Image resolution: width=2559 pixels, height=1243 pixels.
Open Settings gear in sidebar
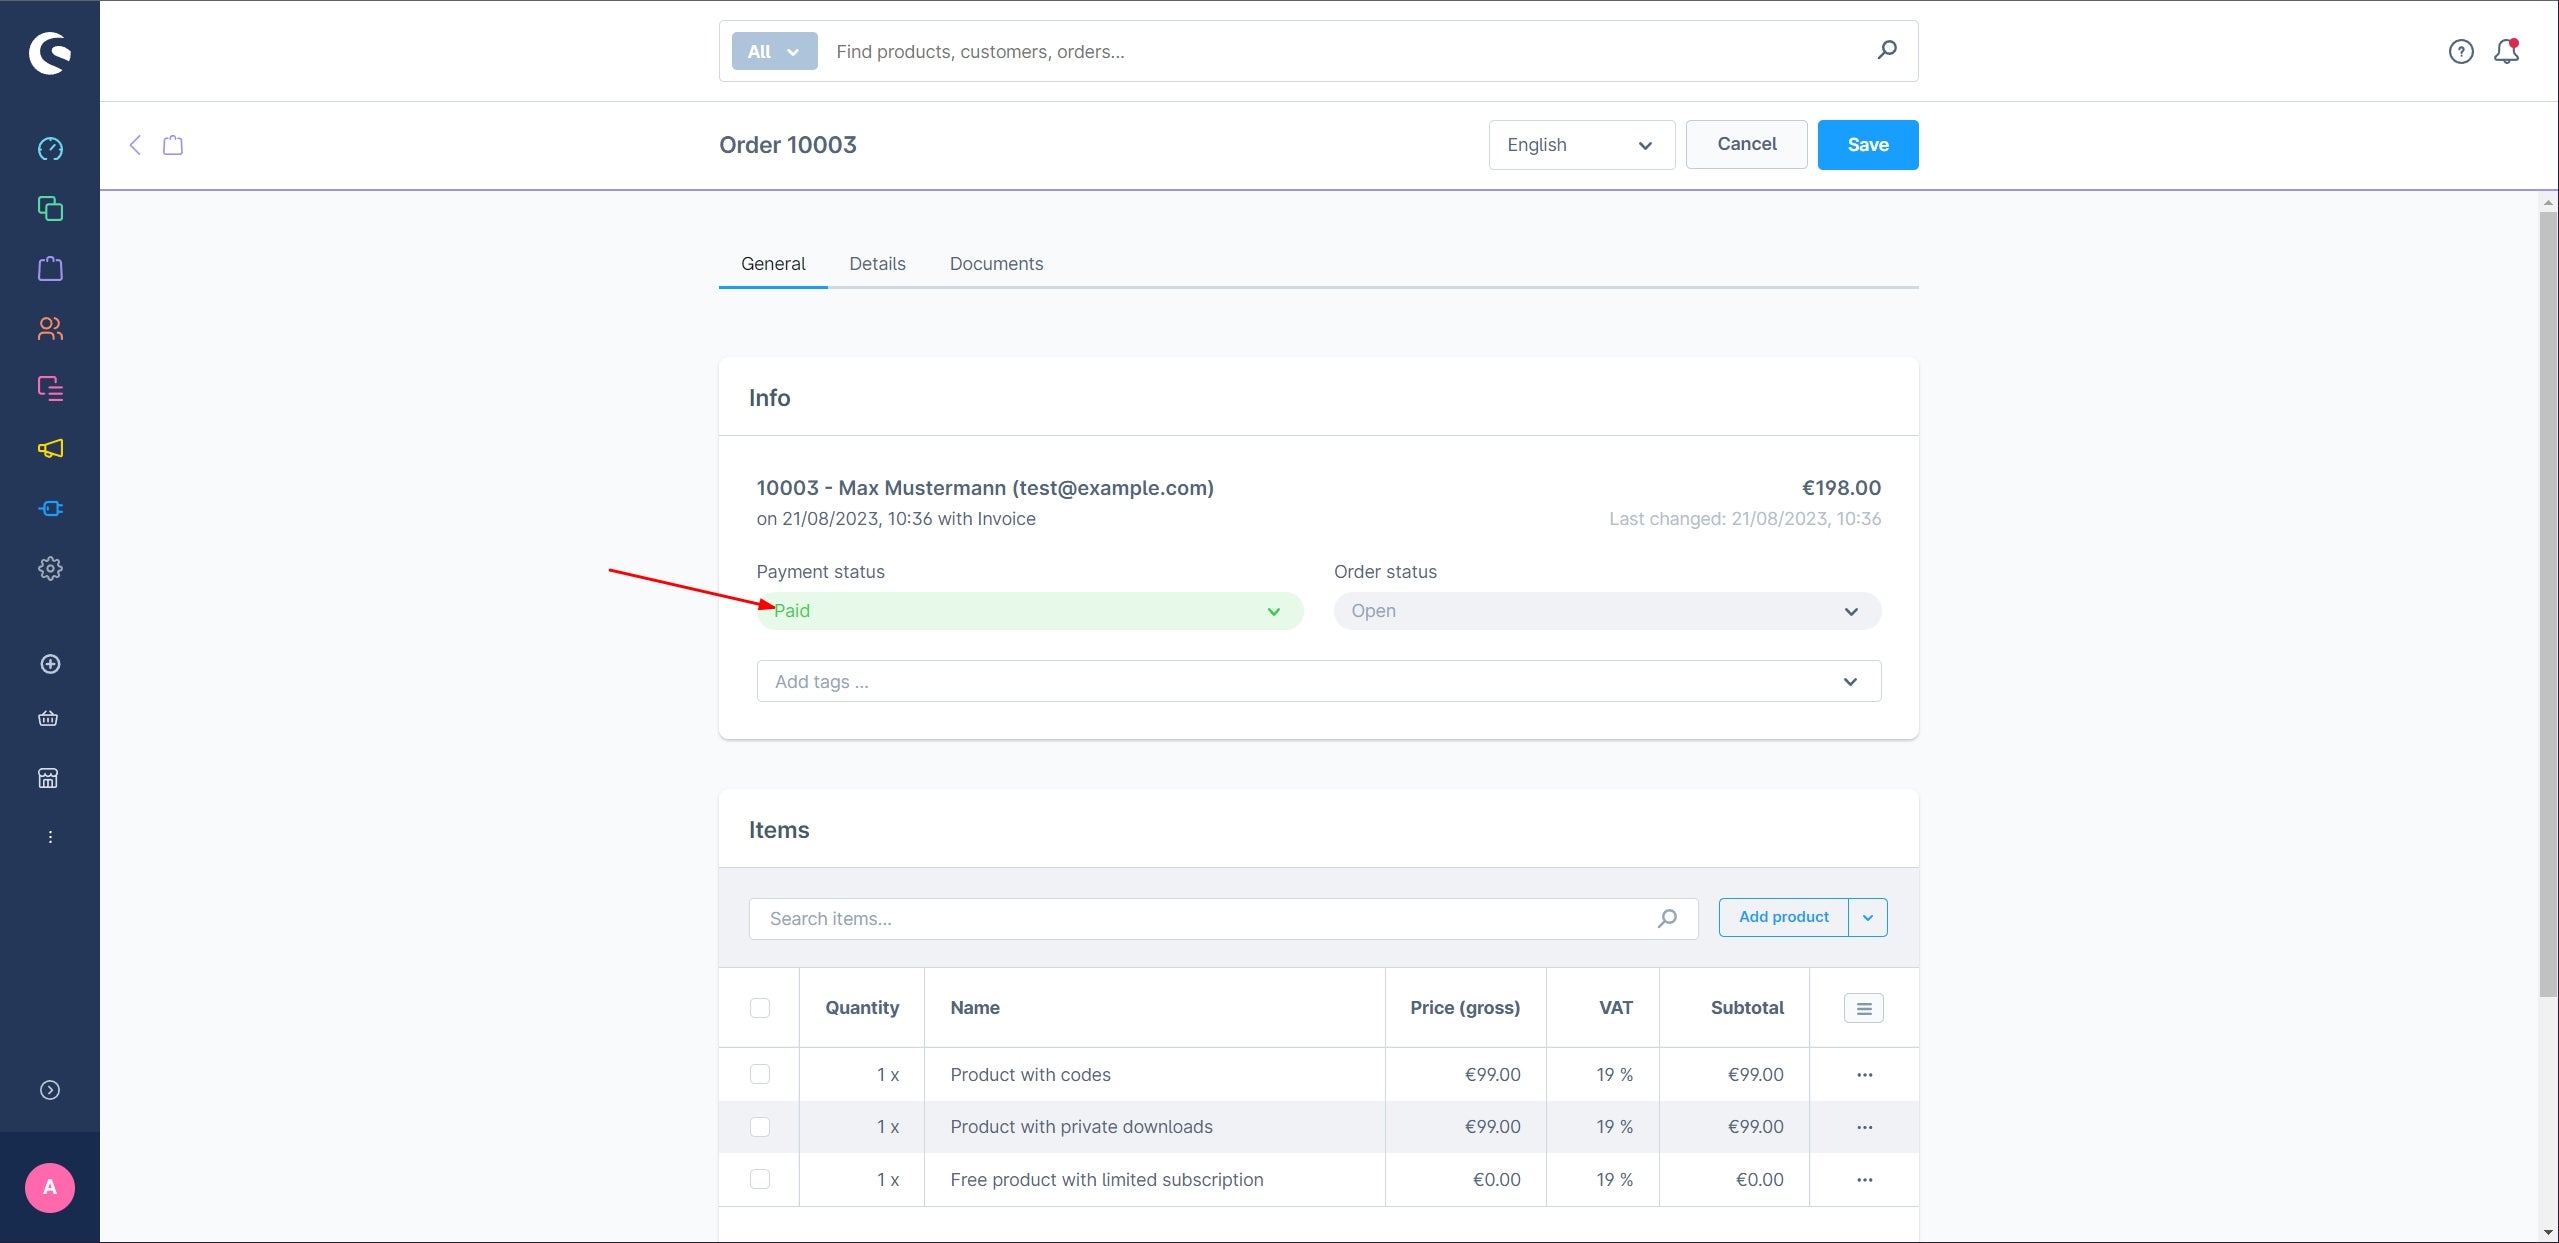50,568
